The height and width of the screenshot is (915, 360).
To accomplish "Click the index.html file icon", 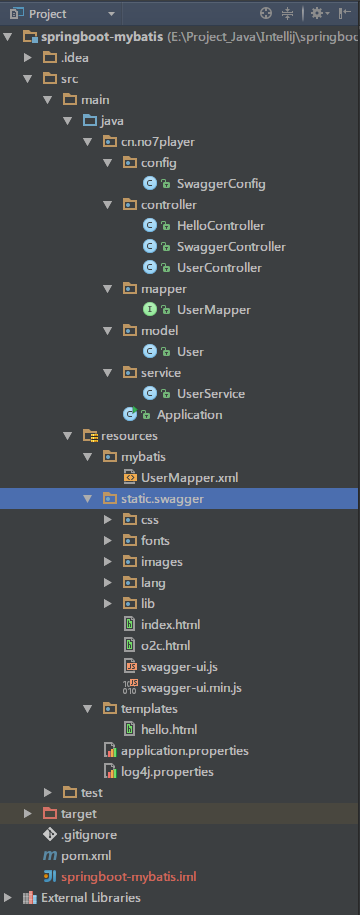I will point(130,624).
